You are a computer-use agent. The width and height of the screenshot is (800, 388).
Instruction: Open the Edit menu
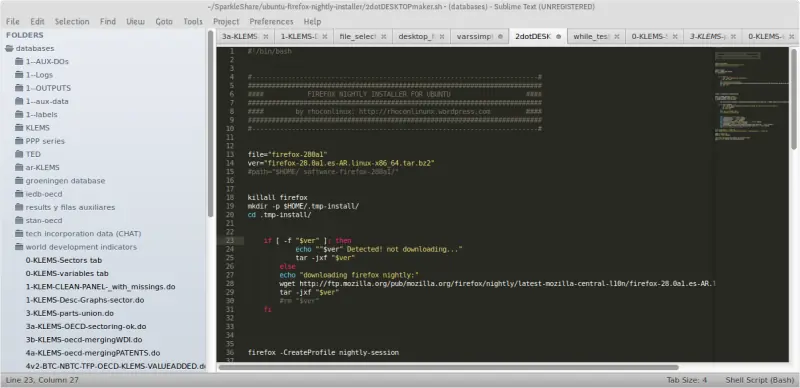tap(37, 21)
